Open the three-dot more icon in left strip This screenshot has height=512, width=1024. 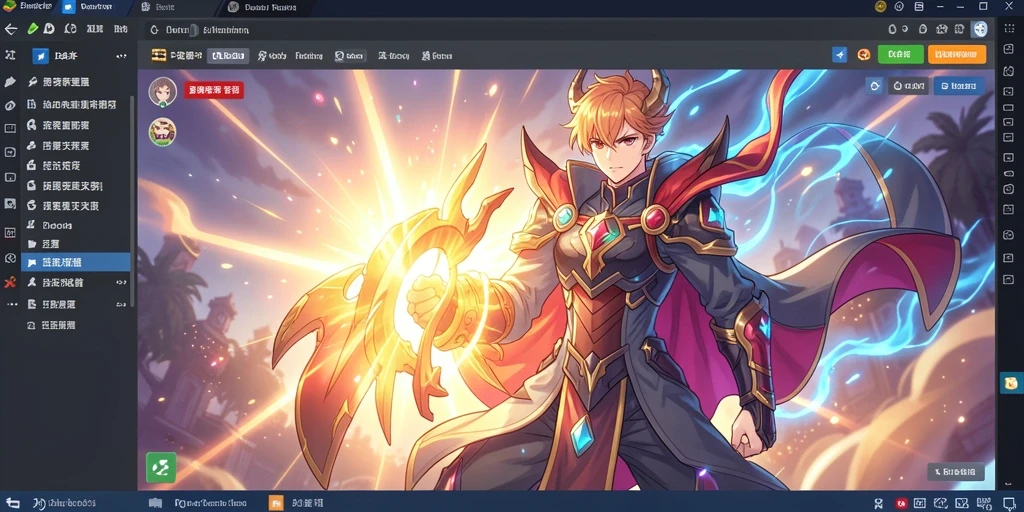coord(12,304)
